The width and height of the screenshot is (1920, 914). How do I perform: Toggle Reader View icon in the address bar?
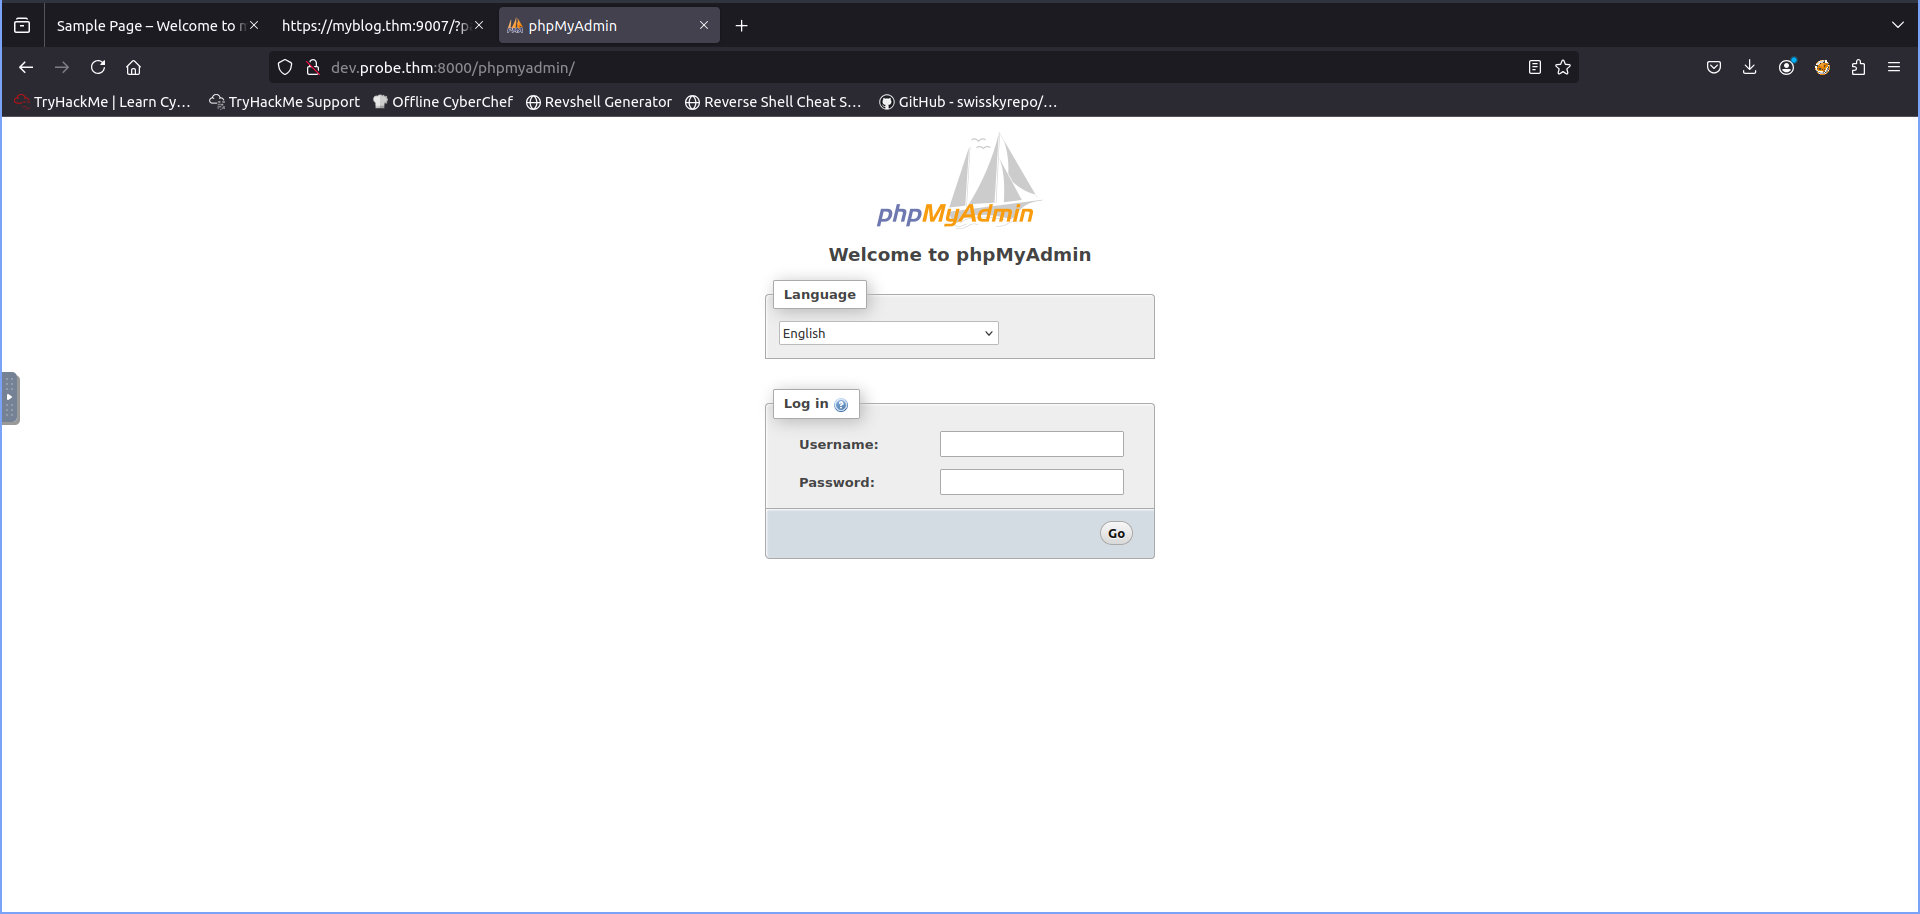1535,67
